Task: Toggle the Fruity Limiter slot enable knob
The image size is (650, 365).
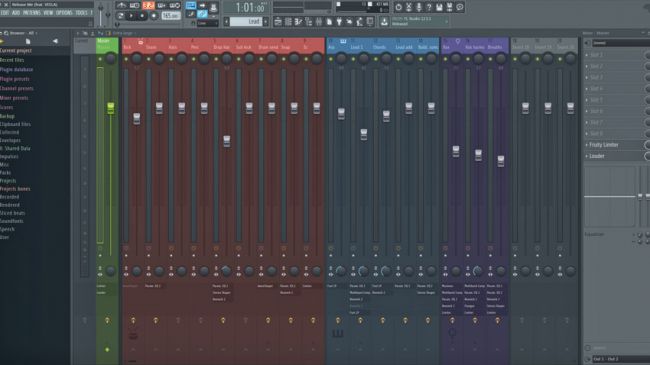Action: point(648,145)
